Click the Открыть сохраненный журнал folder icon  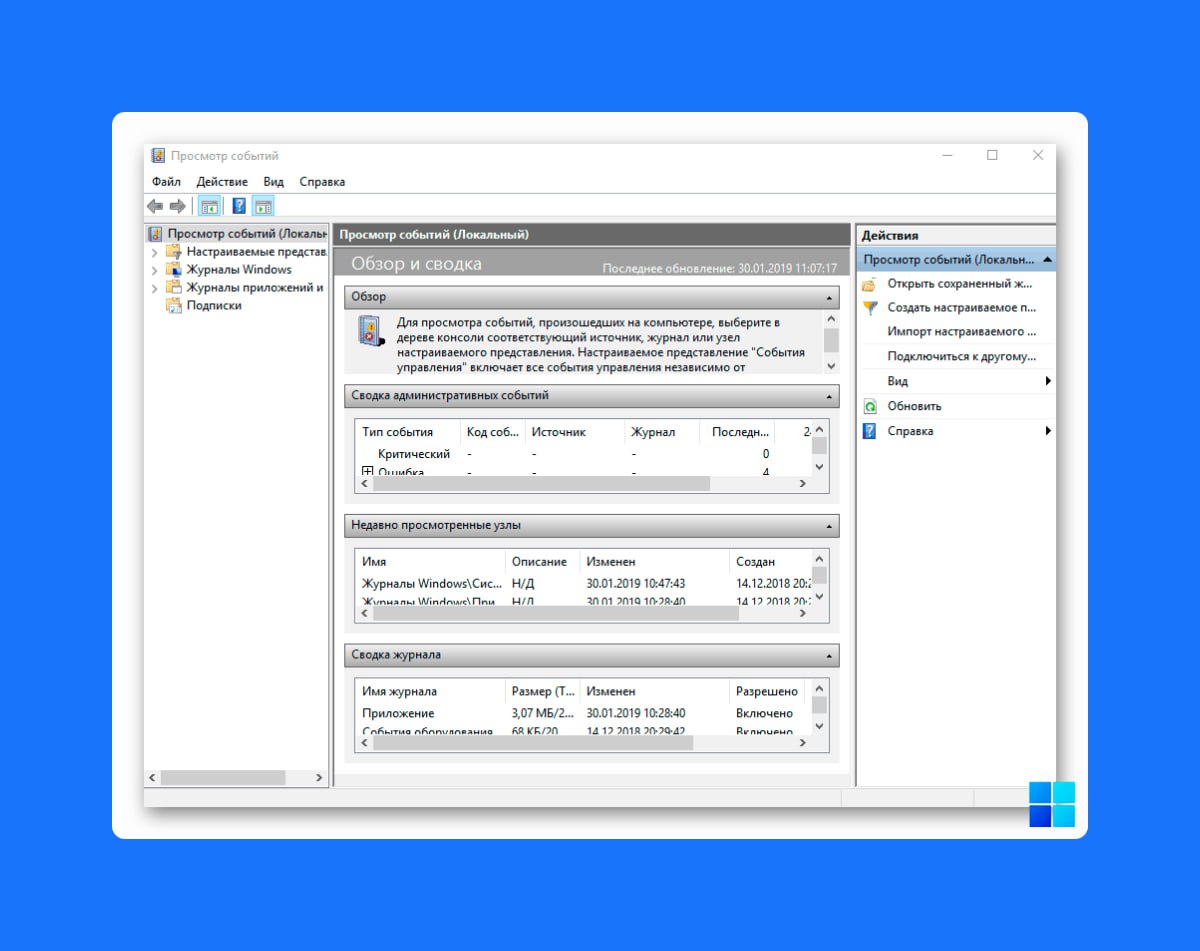[x=869, y=284]
